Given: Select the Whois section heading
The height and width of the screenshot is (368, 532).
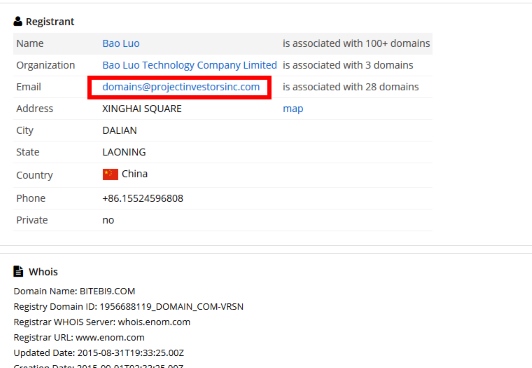Looking at the screenshot, I should click(x=43, y=272).
